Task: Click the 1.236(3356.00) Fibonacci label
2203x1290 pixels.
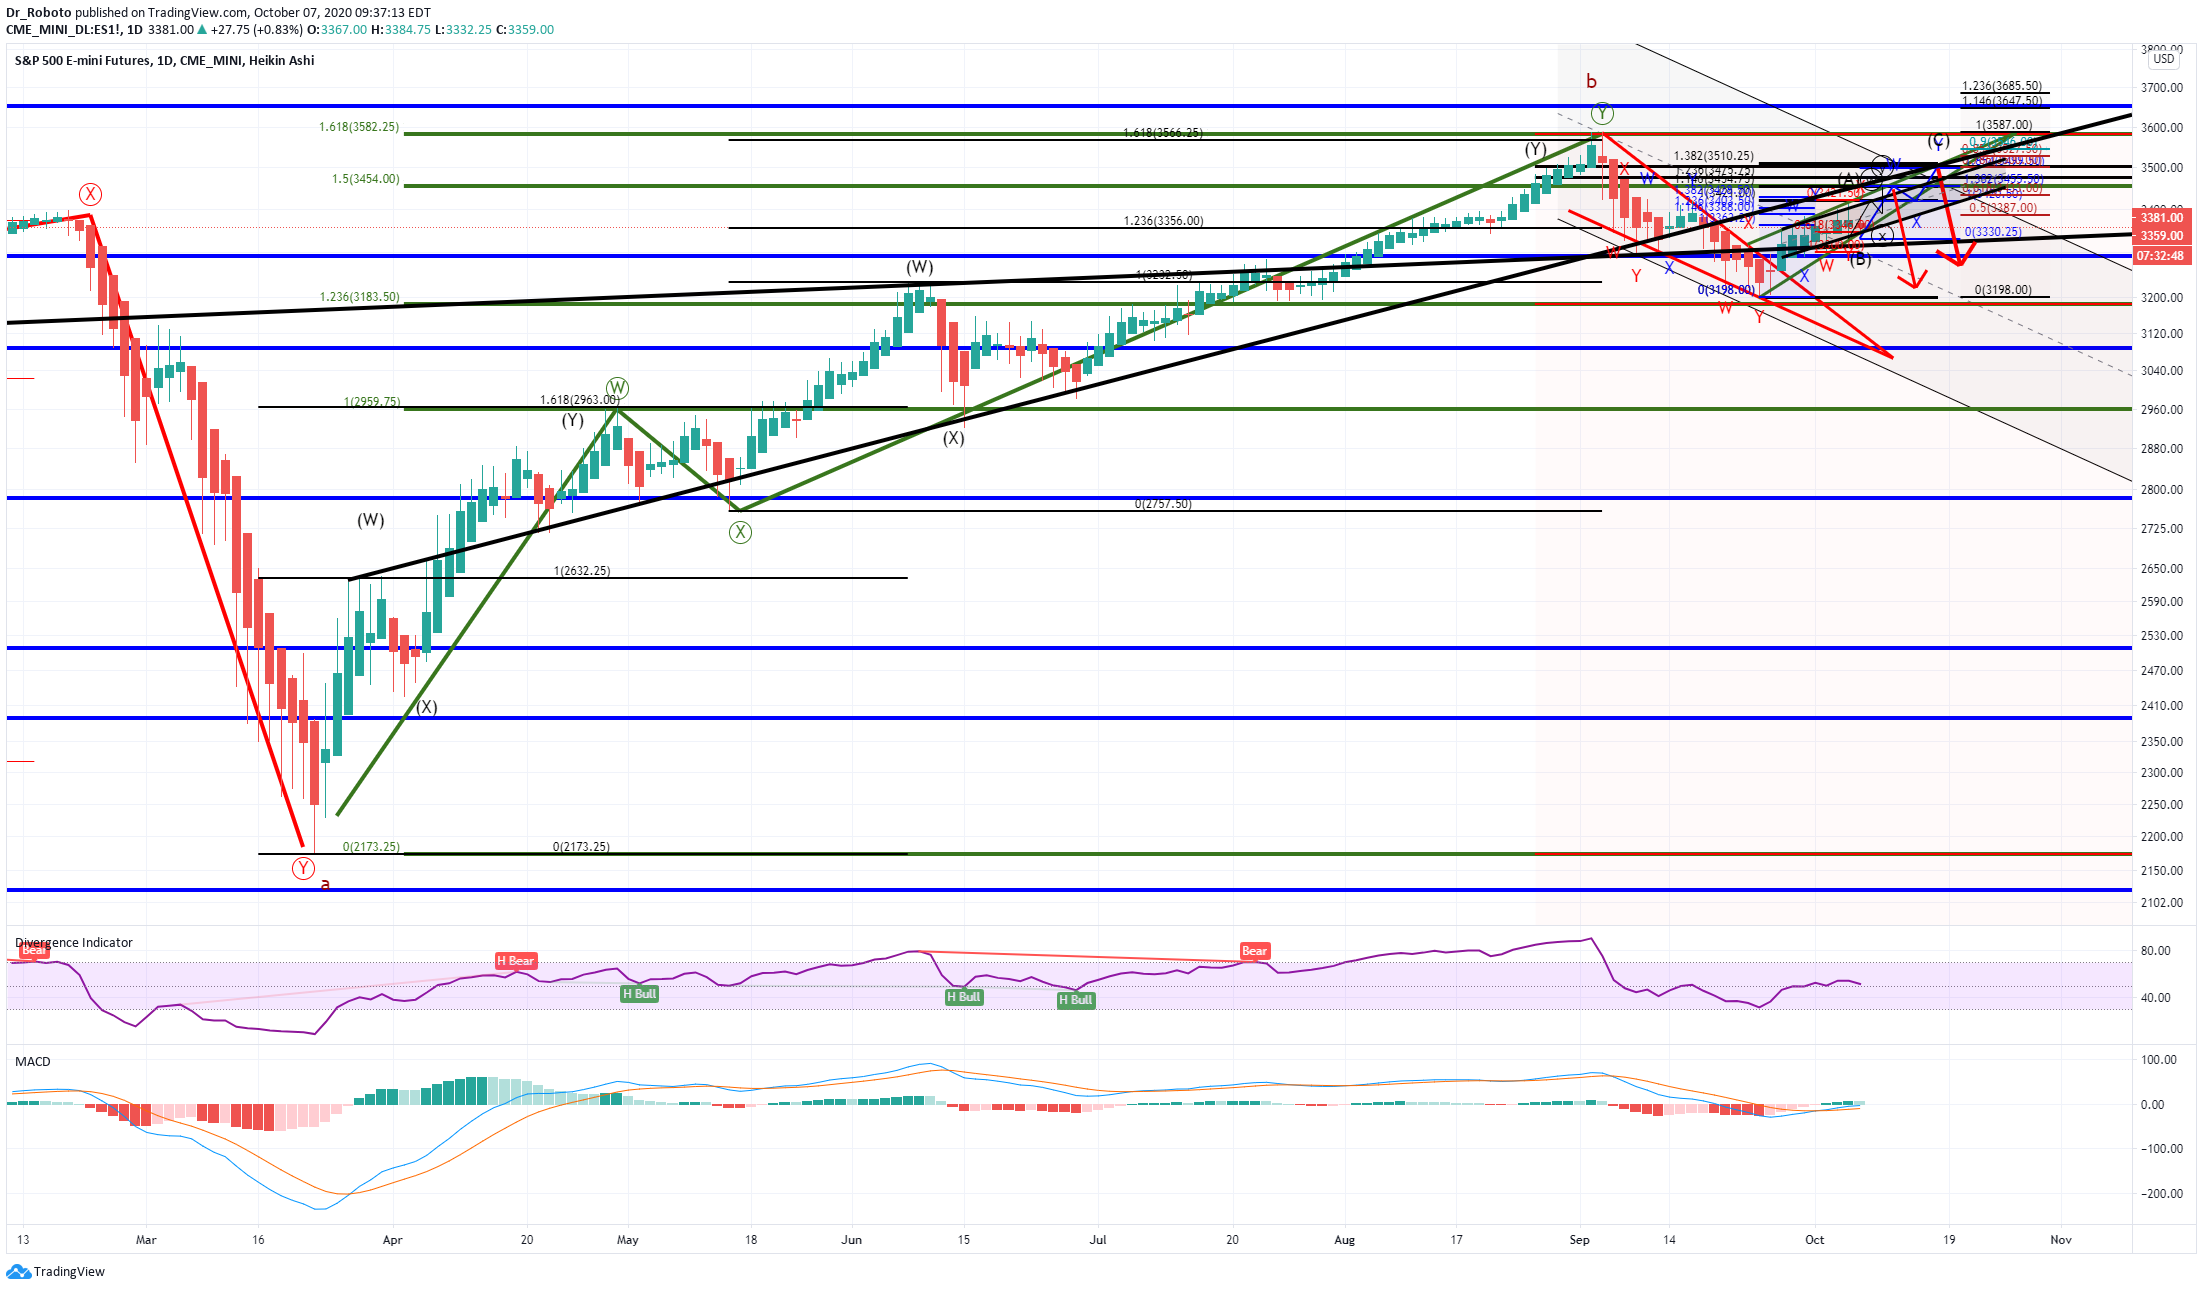Action: (x=1163, y=221)
